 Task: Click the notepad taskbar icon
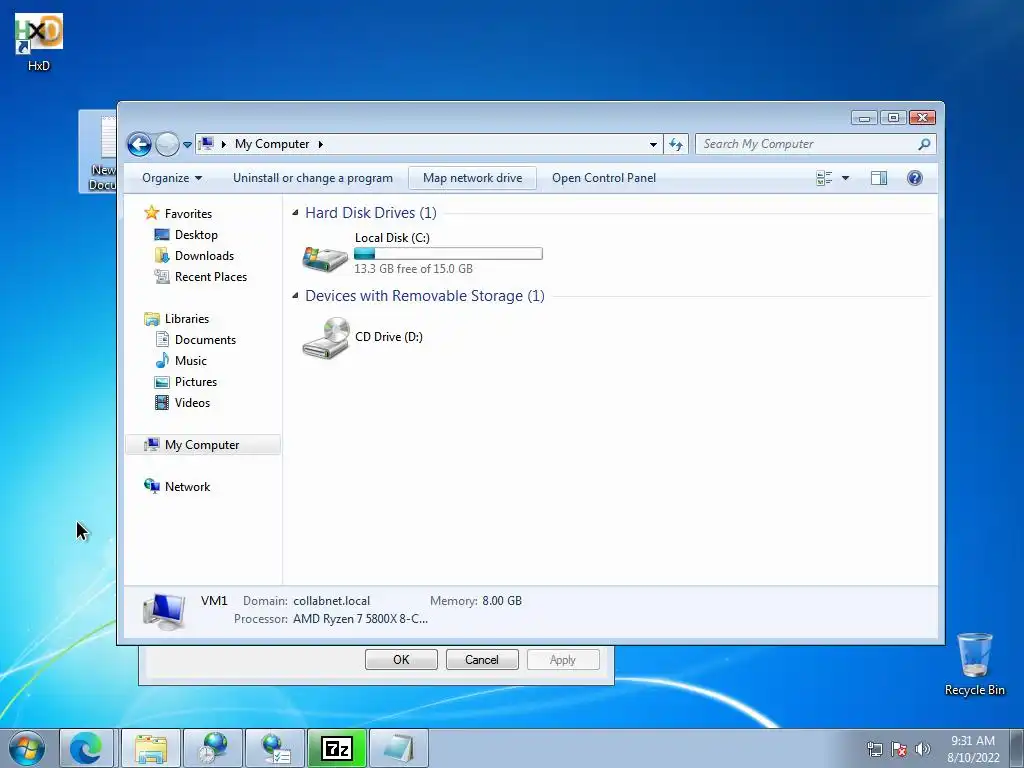(x=399, y=748)
